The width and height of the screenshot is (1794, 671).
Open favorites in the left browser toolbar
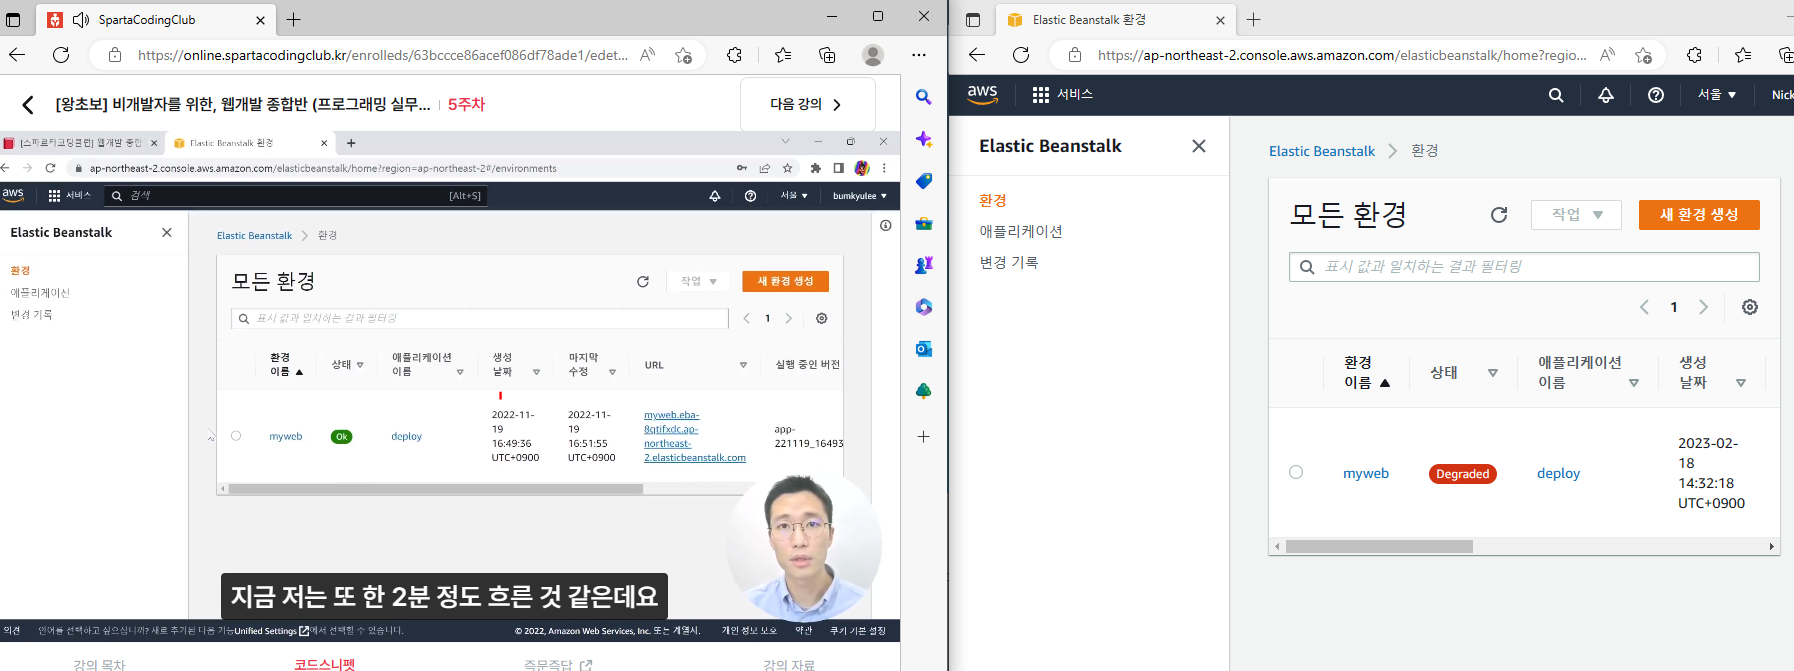pos(783,55)
